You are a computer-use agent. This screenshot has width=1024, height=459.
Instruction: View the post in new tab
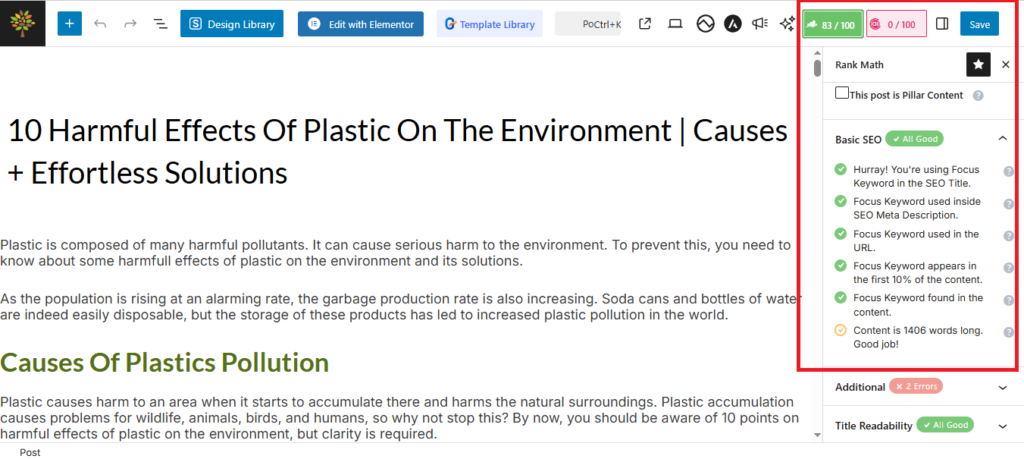tap(645, 23)
